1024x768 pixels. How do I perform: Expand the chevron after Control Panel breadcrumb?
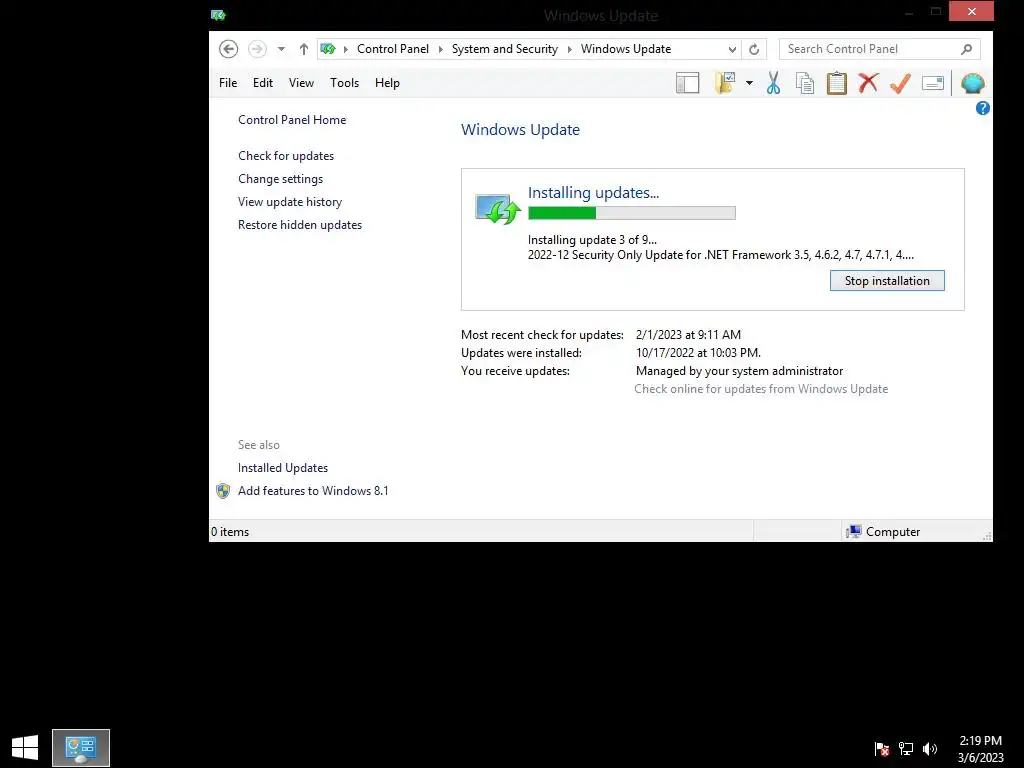tap(440, 49)
